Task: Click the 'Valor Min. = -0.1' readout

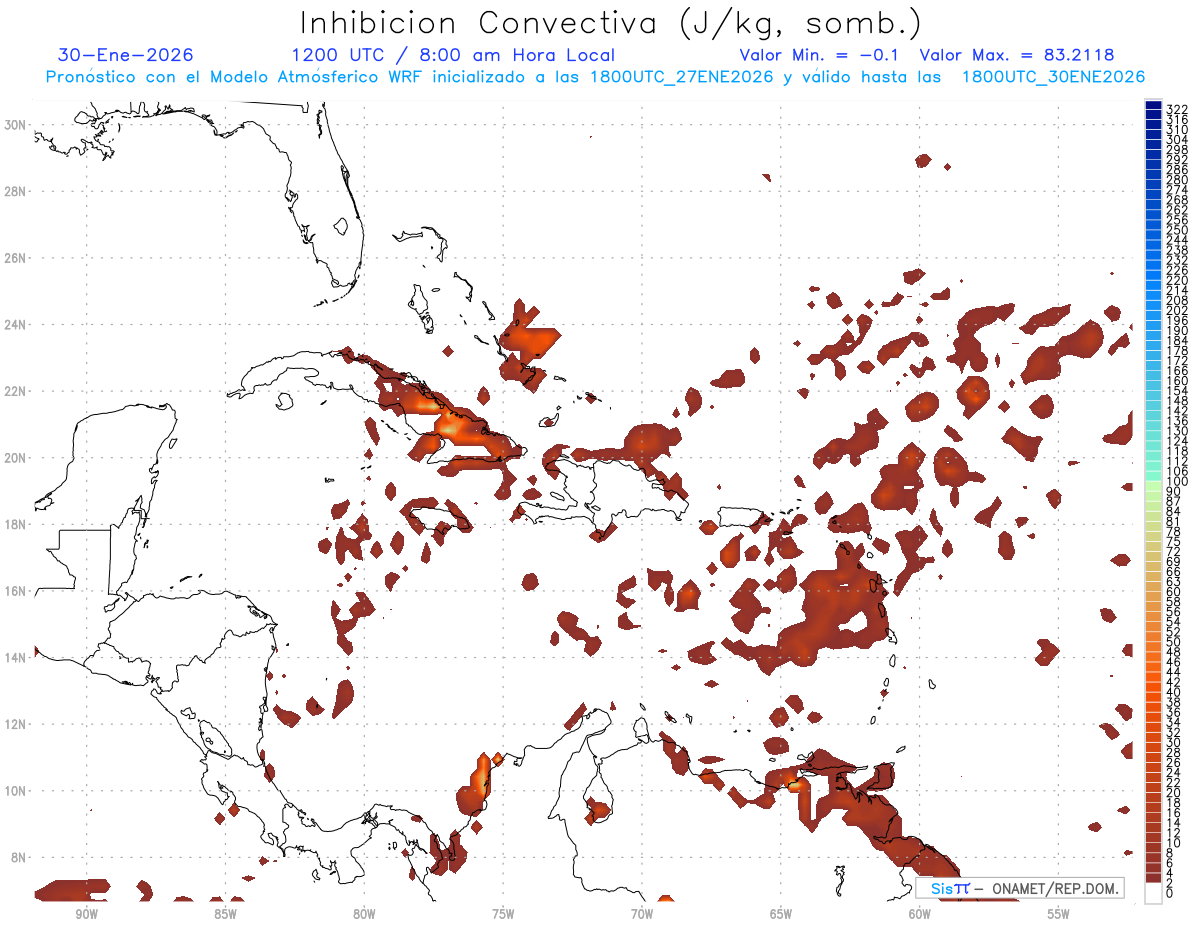Action: 821,55
